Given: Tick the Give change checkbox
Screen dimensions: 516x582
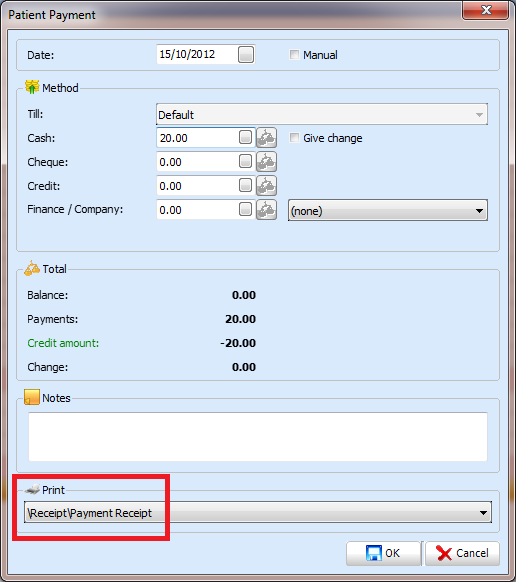Looking at the screenshot, I should pos(294,138).
